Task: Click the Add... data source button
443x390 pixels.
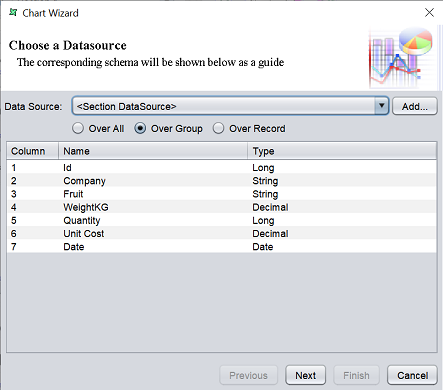Action: (415, 106)
